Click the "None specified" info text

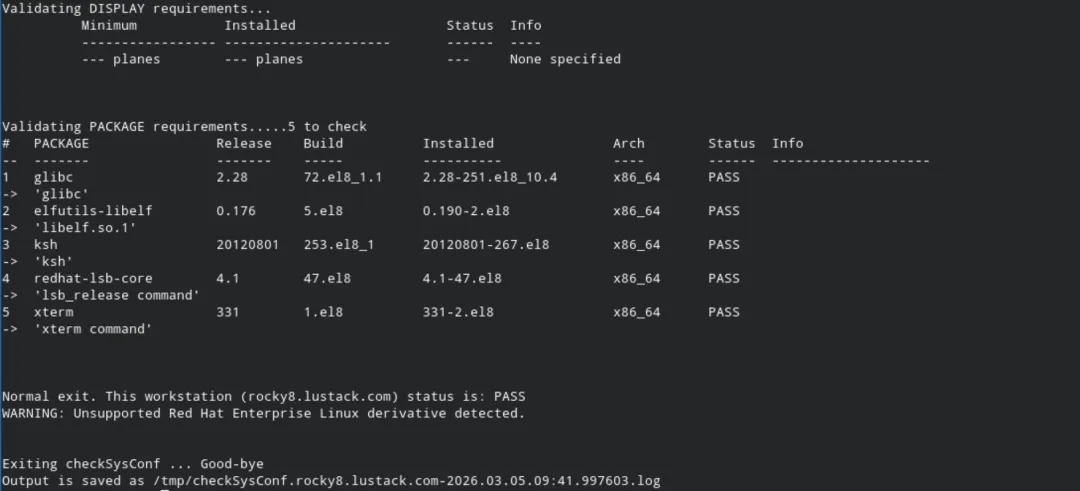(x=565, y=59)
